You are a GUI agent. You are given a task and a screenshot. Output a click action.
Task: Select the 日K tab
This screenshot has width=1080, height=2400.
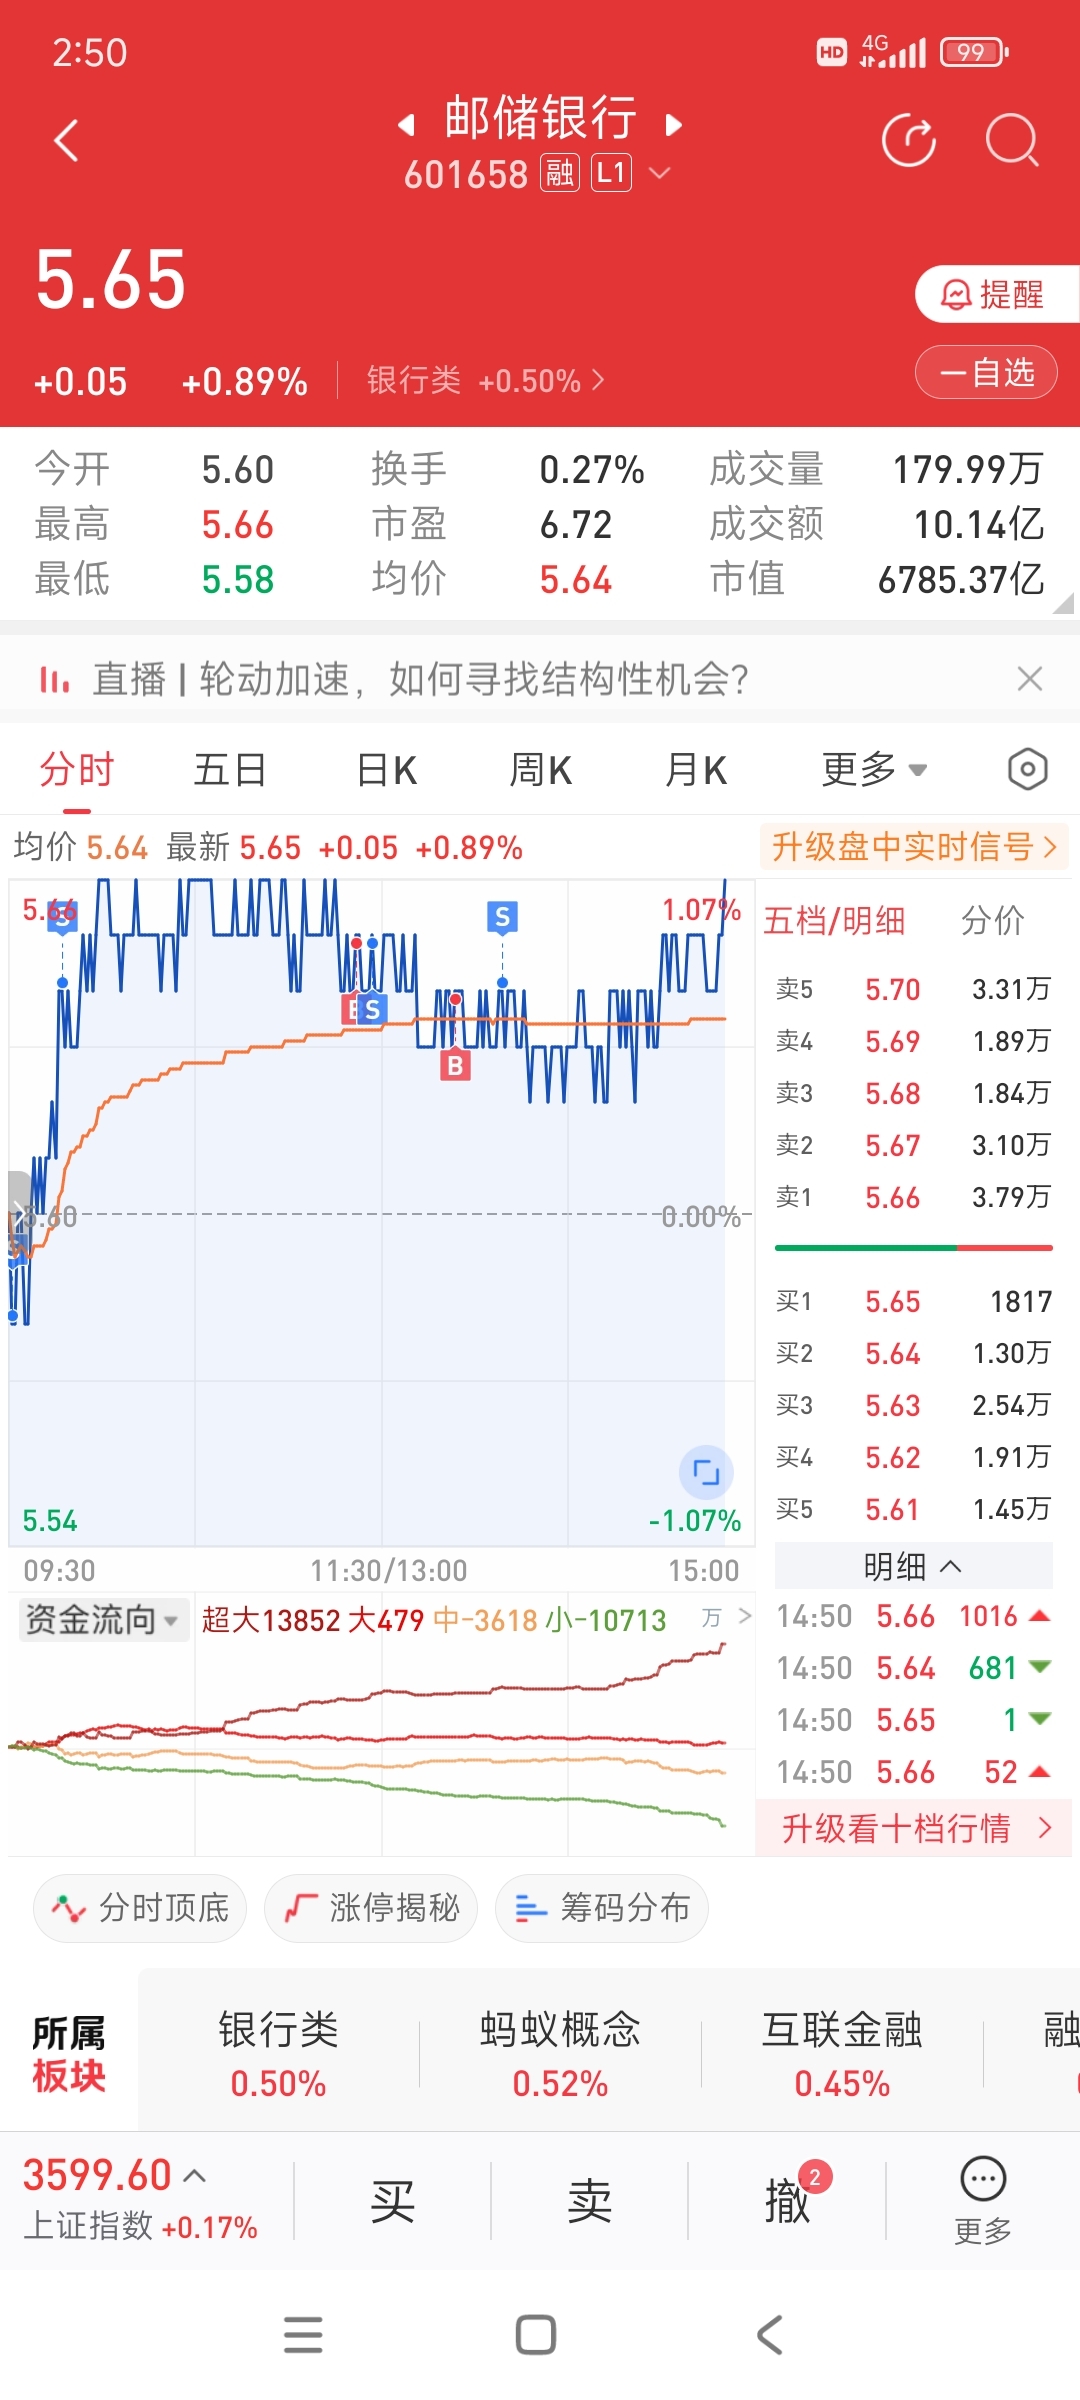[x=386, y=770]
